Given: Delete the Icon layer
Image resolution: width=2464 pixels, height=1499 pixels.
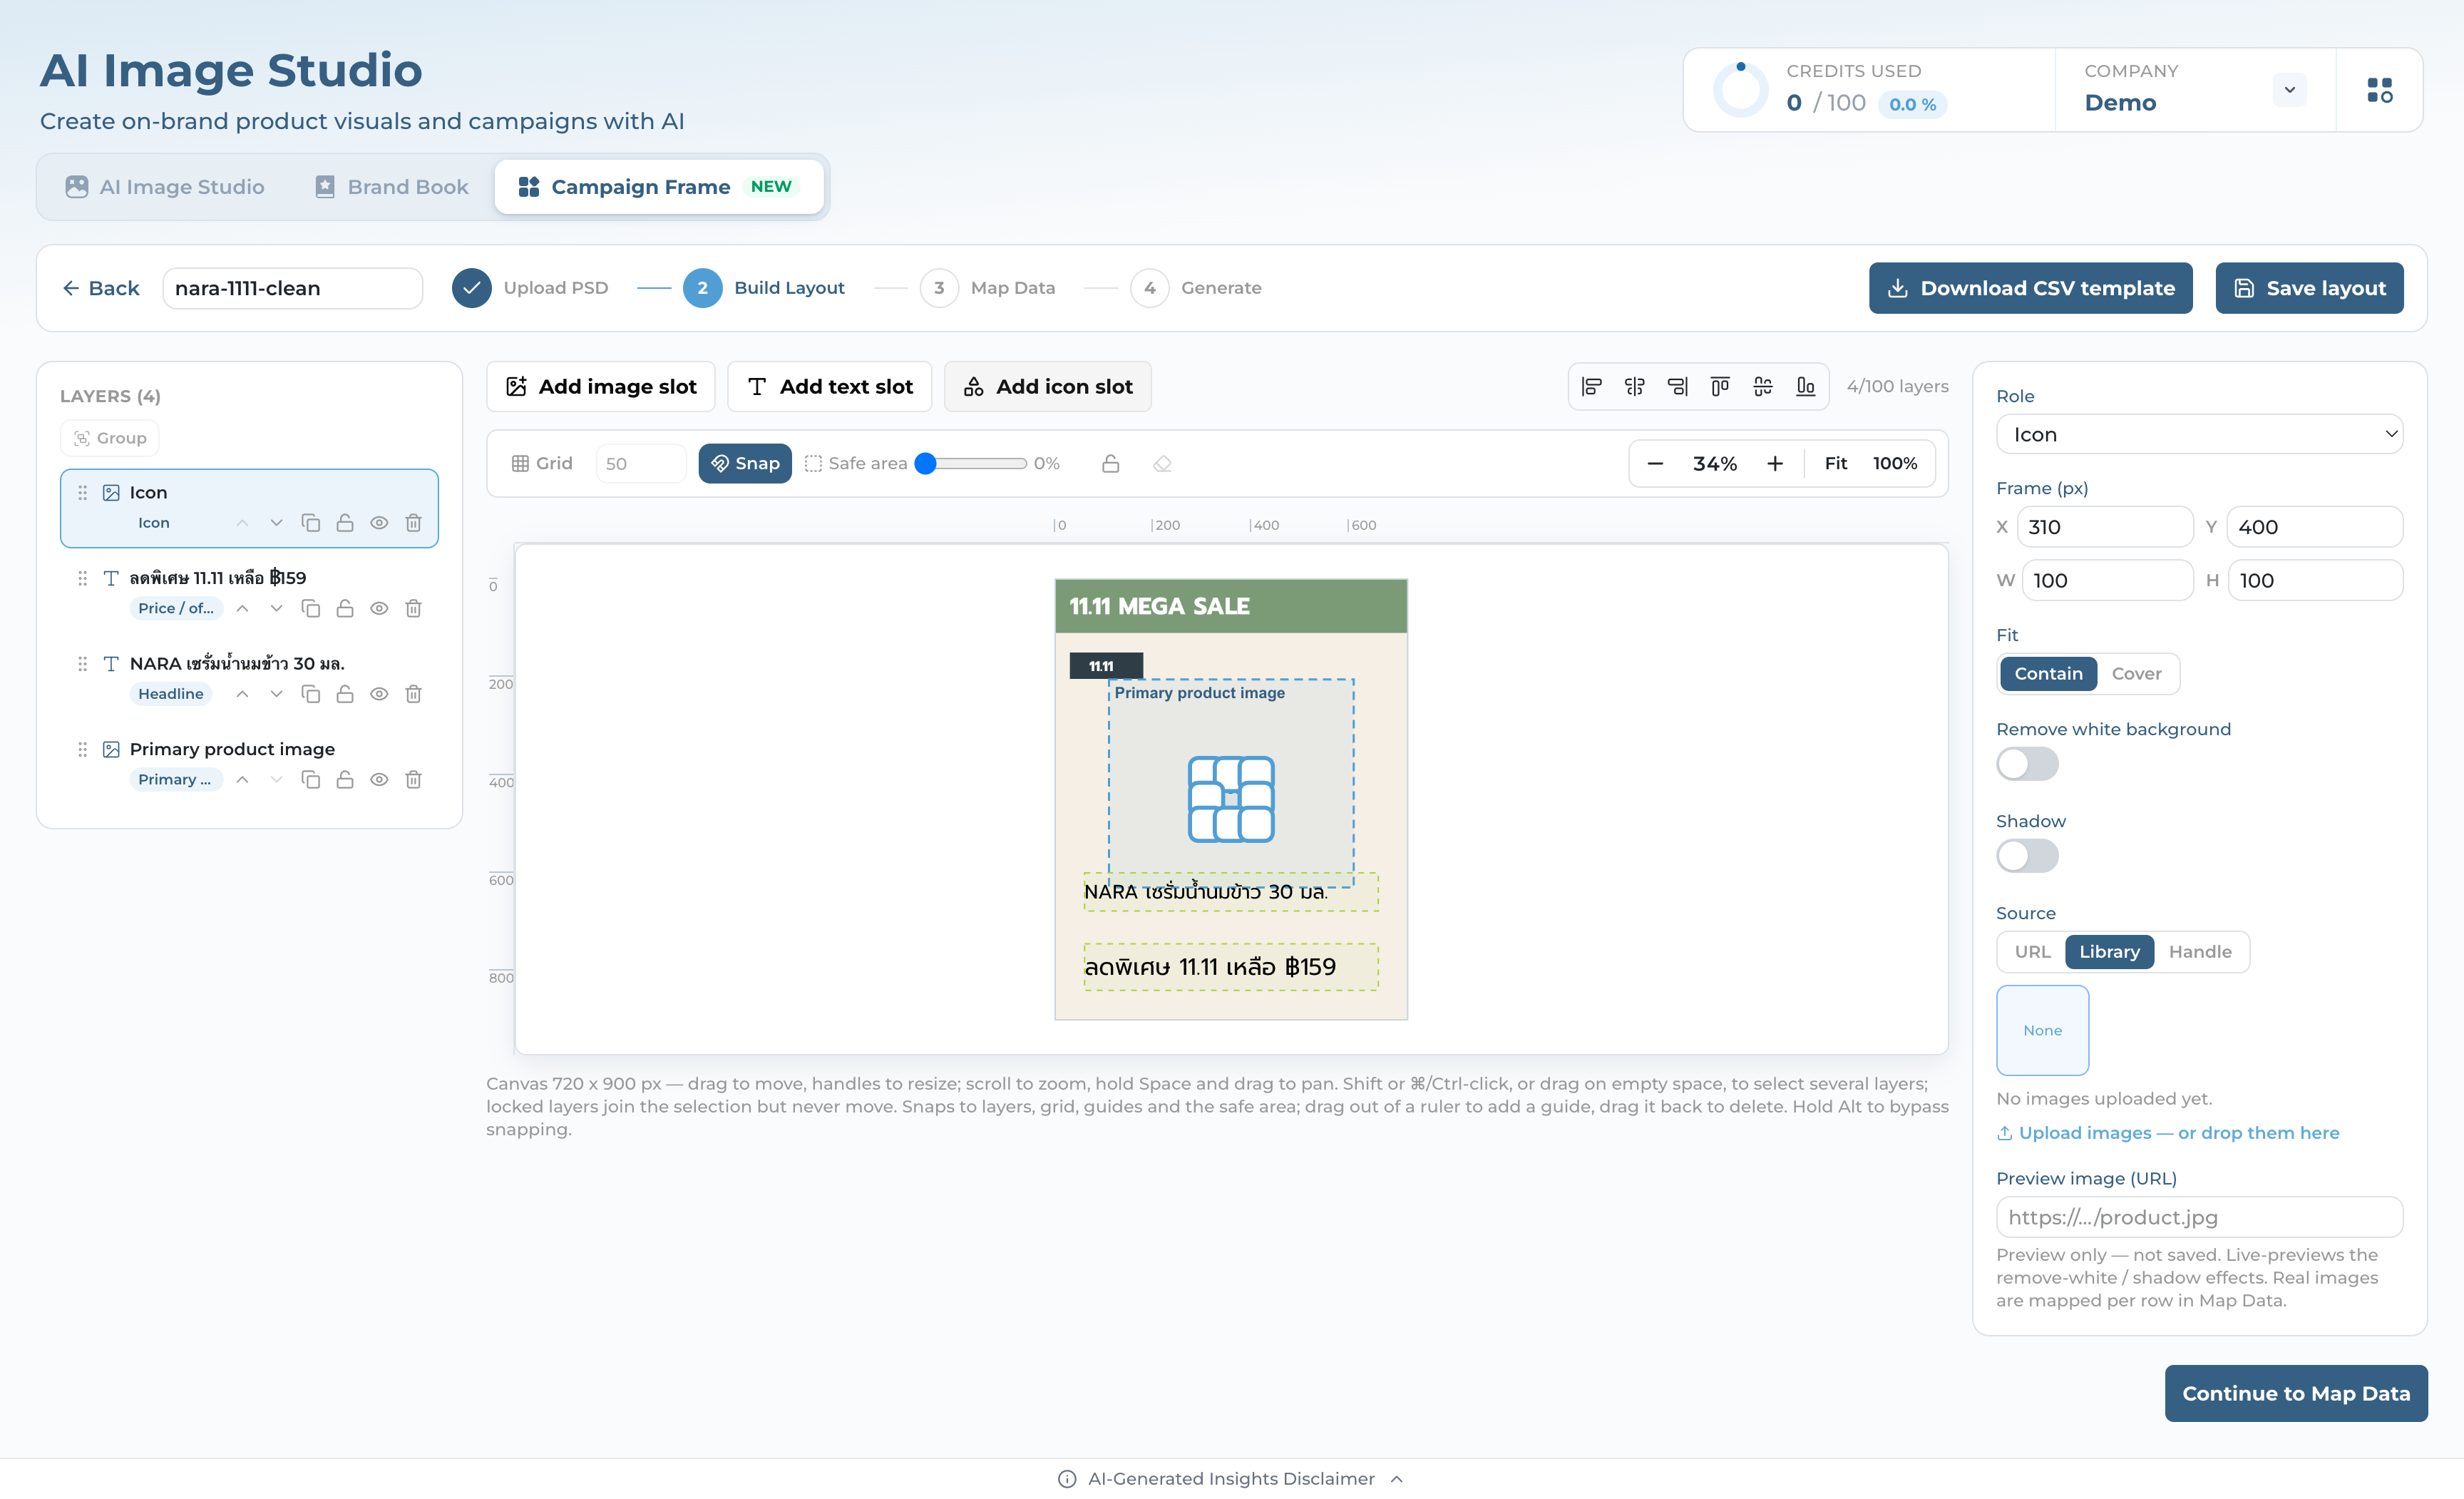Looking at the screenshot, I should 413,523.
